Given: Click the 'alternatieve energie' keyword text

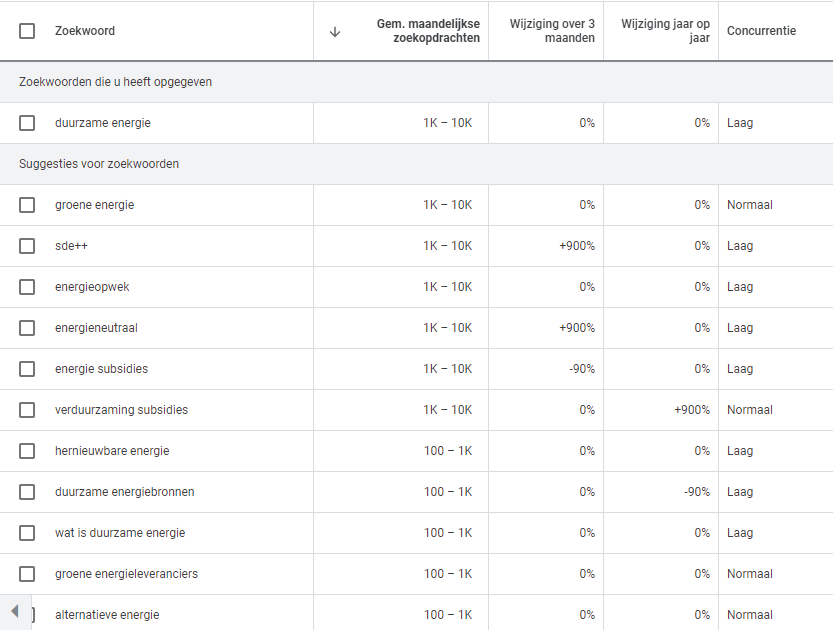Looking at the screenshot, I should [107, 615].
